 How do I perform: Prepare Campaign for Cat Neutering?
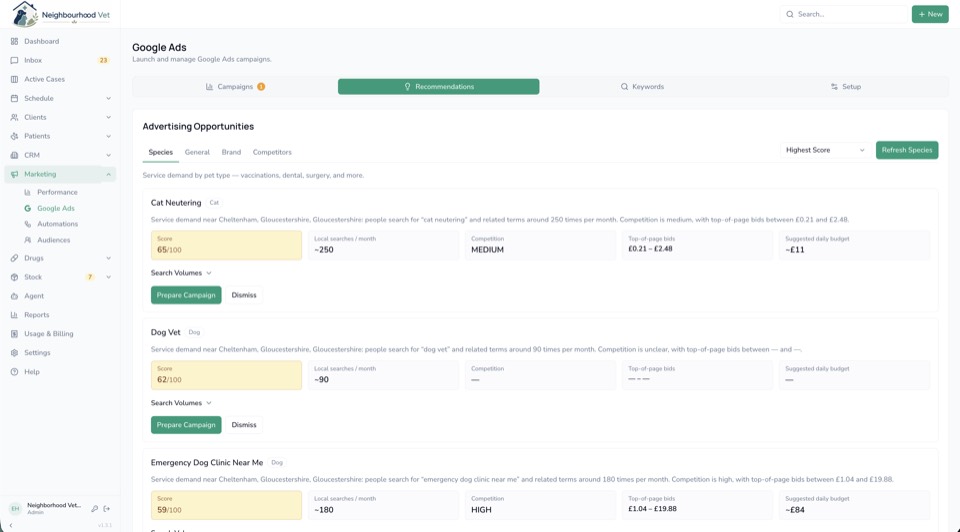tap(186, 295)
